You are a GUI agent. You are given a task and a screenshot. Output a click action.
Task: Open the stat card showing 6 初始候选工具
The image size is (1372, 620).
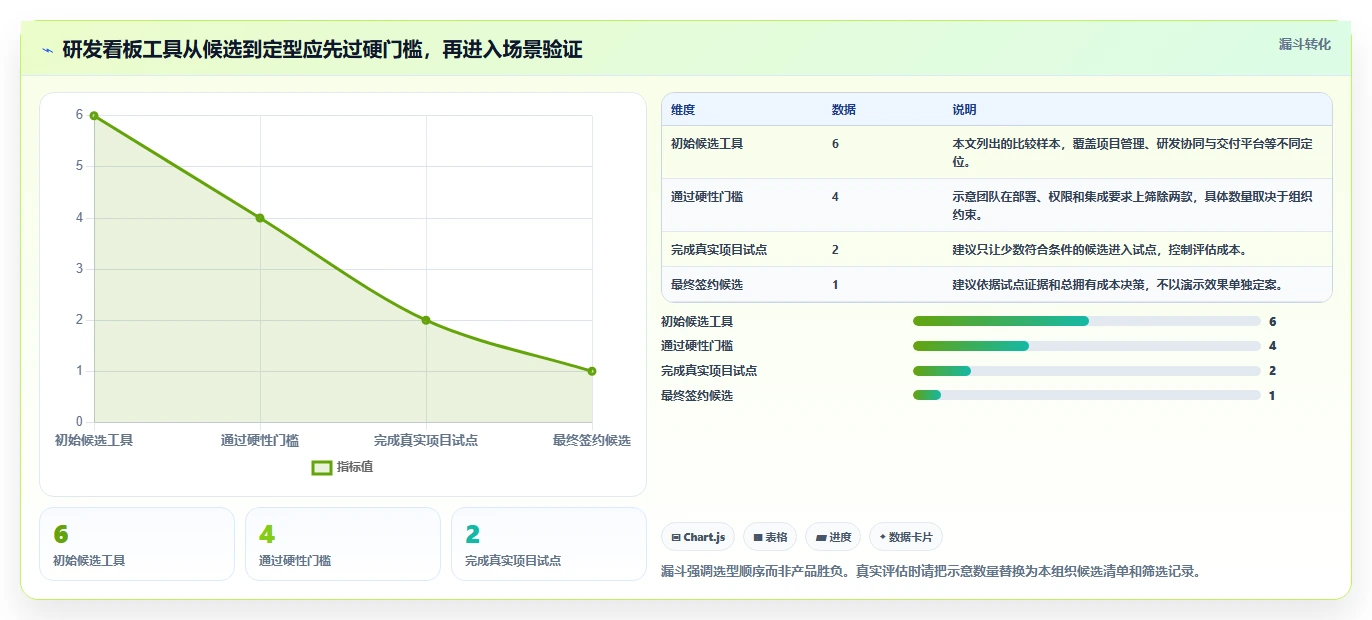point(137,544)
